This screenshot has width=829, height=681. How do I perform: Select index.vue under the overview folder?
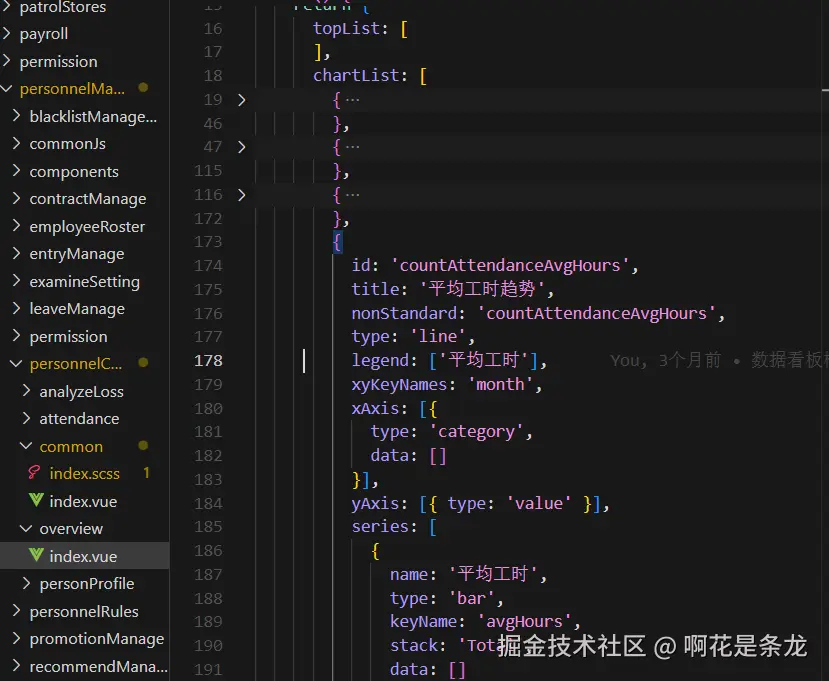(83, 556)
